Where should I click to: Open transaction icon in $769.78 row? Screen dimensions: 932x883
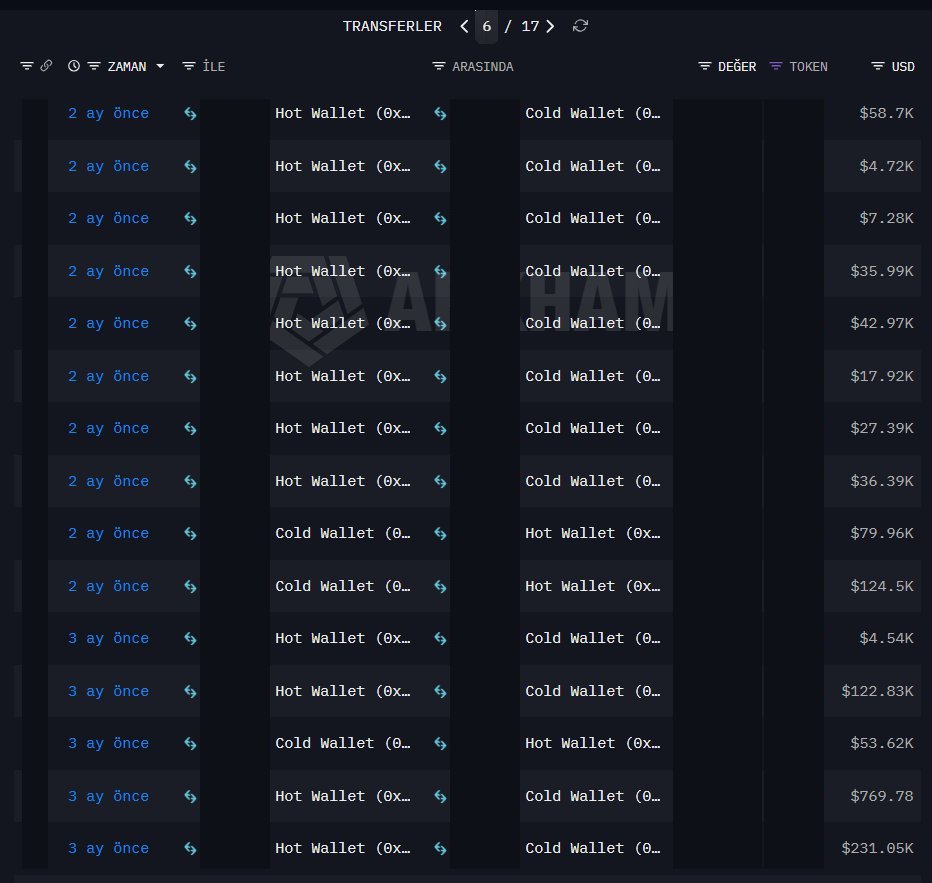point(190,796)
